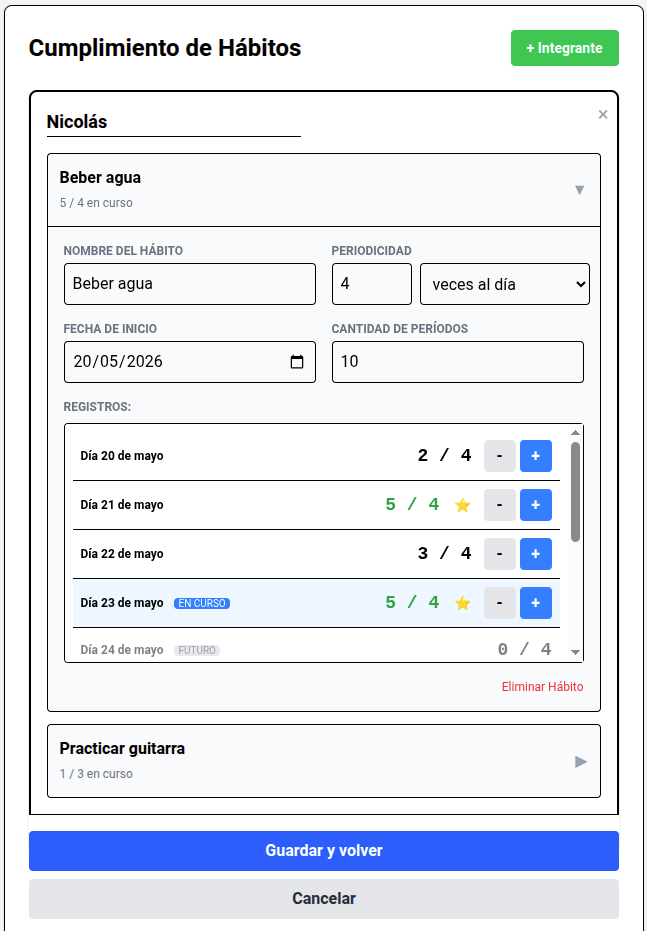Click the Cancelar button
This screenshot has width=647, height=931.
tap(324, 899)
